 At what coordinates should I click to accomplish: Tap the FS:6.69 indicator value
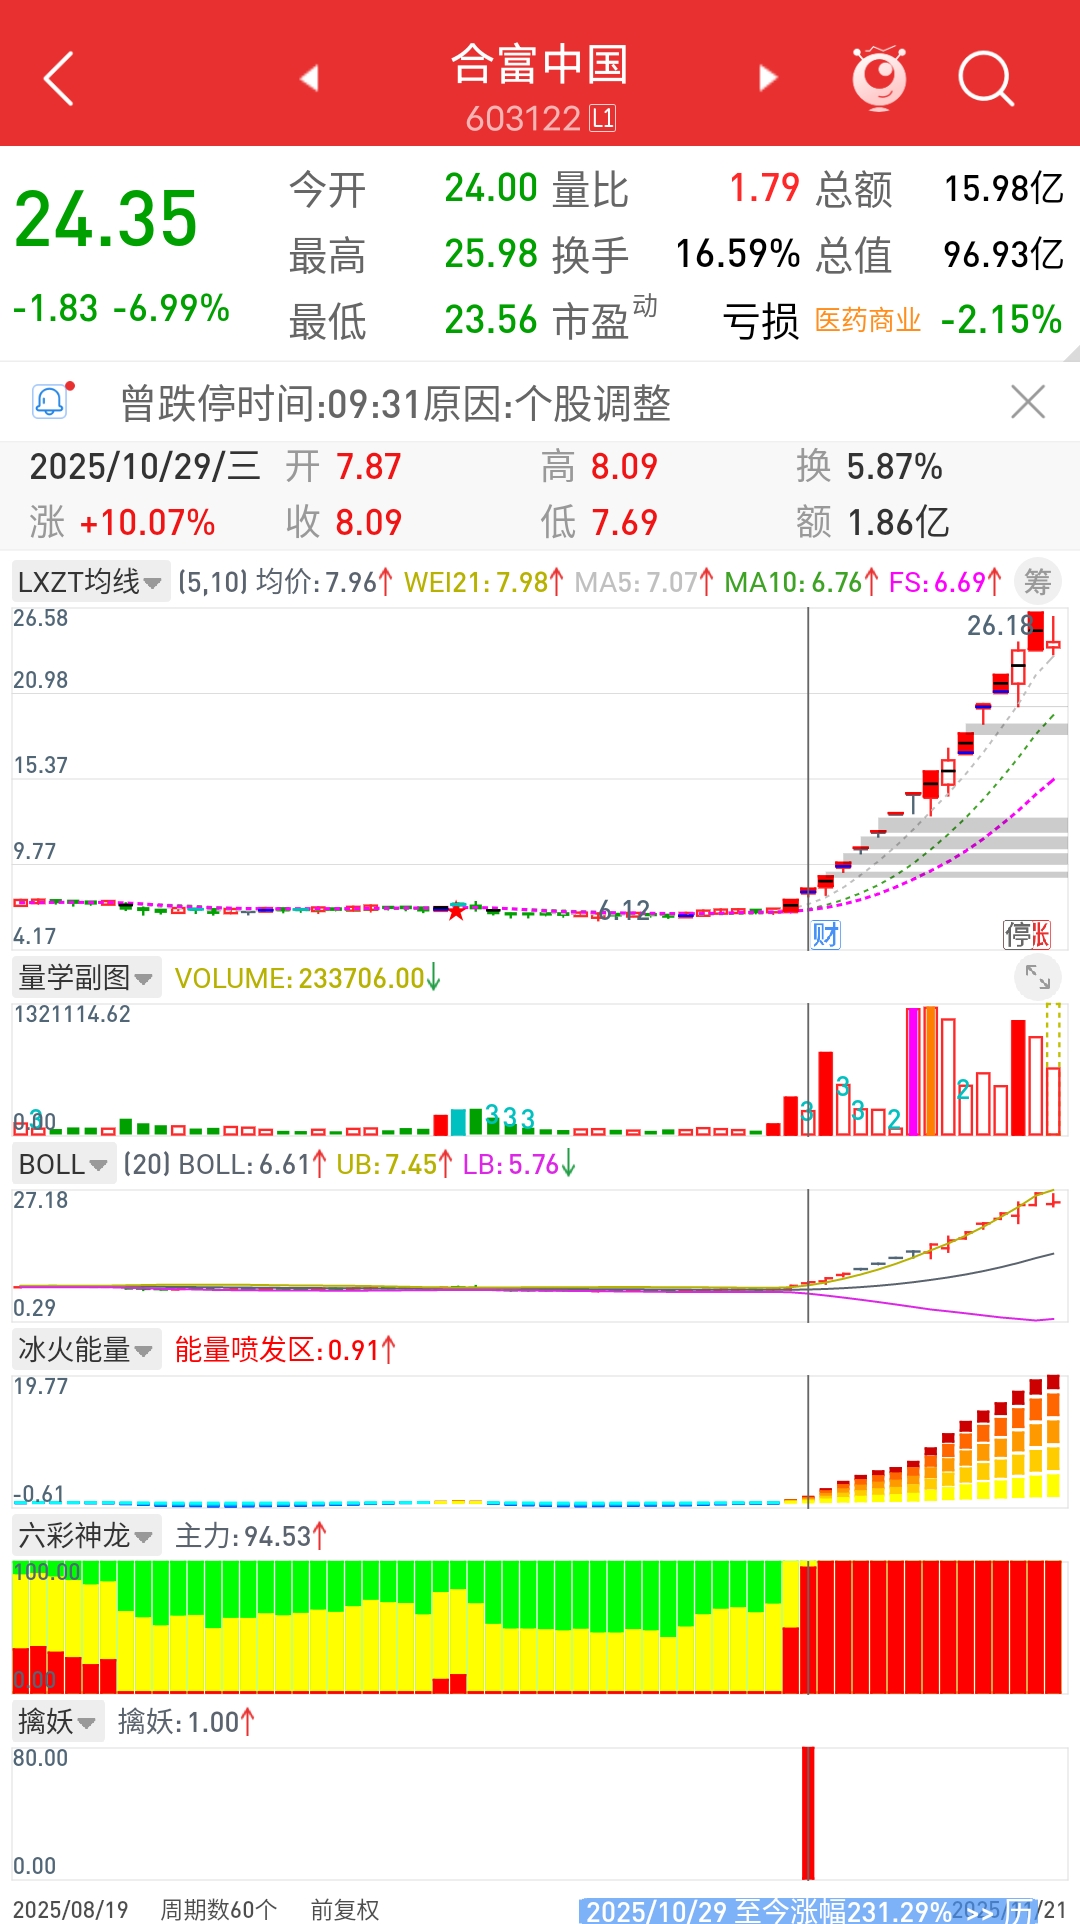(x=945, y=581)
